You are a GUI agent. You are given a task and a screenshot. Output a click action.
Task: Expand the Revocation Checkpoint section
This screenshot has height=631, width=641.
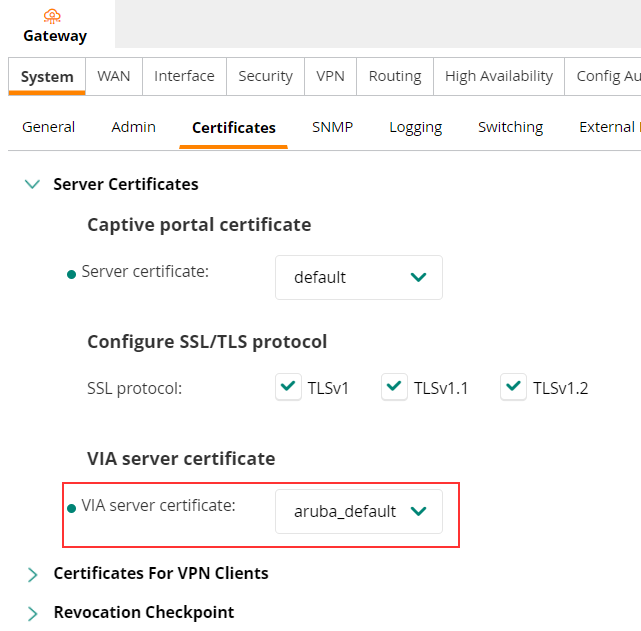[x=32, y=613]
